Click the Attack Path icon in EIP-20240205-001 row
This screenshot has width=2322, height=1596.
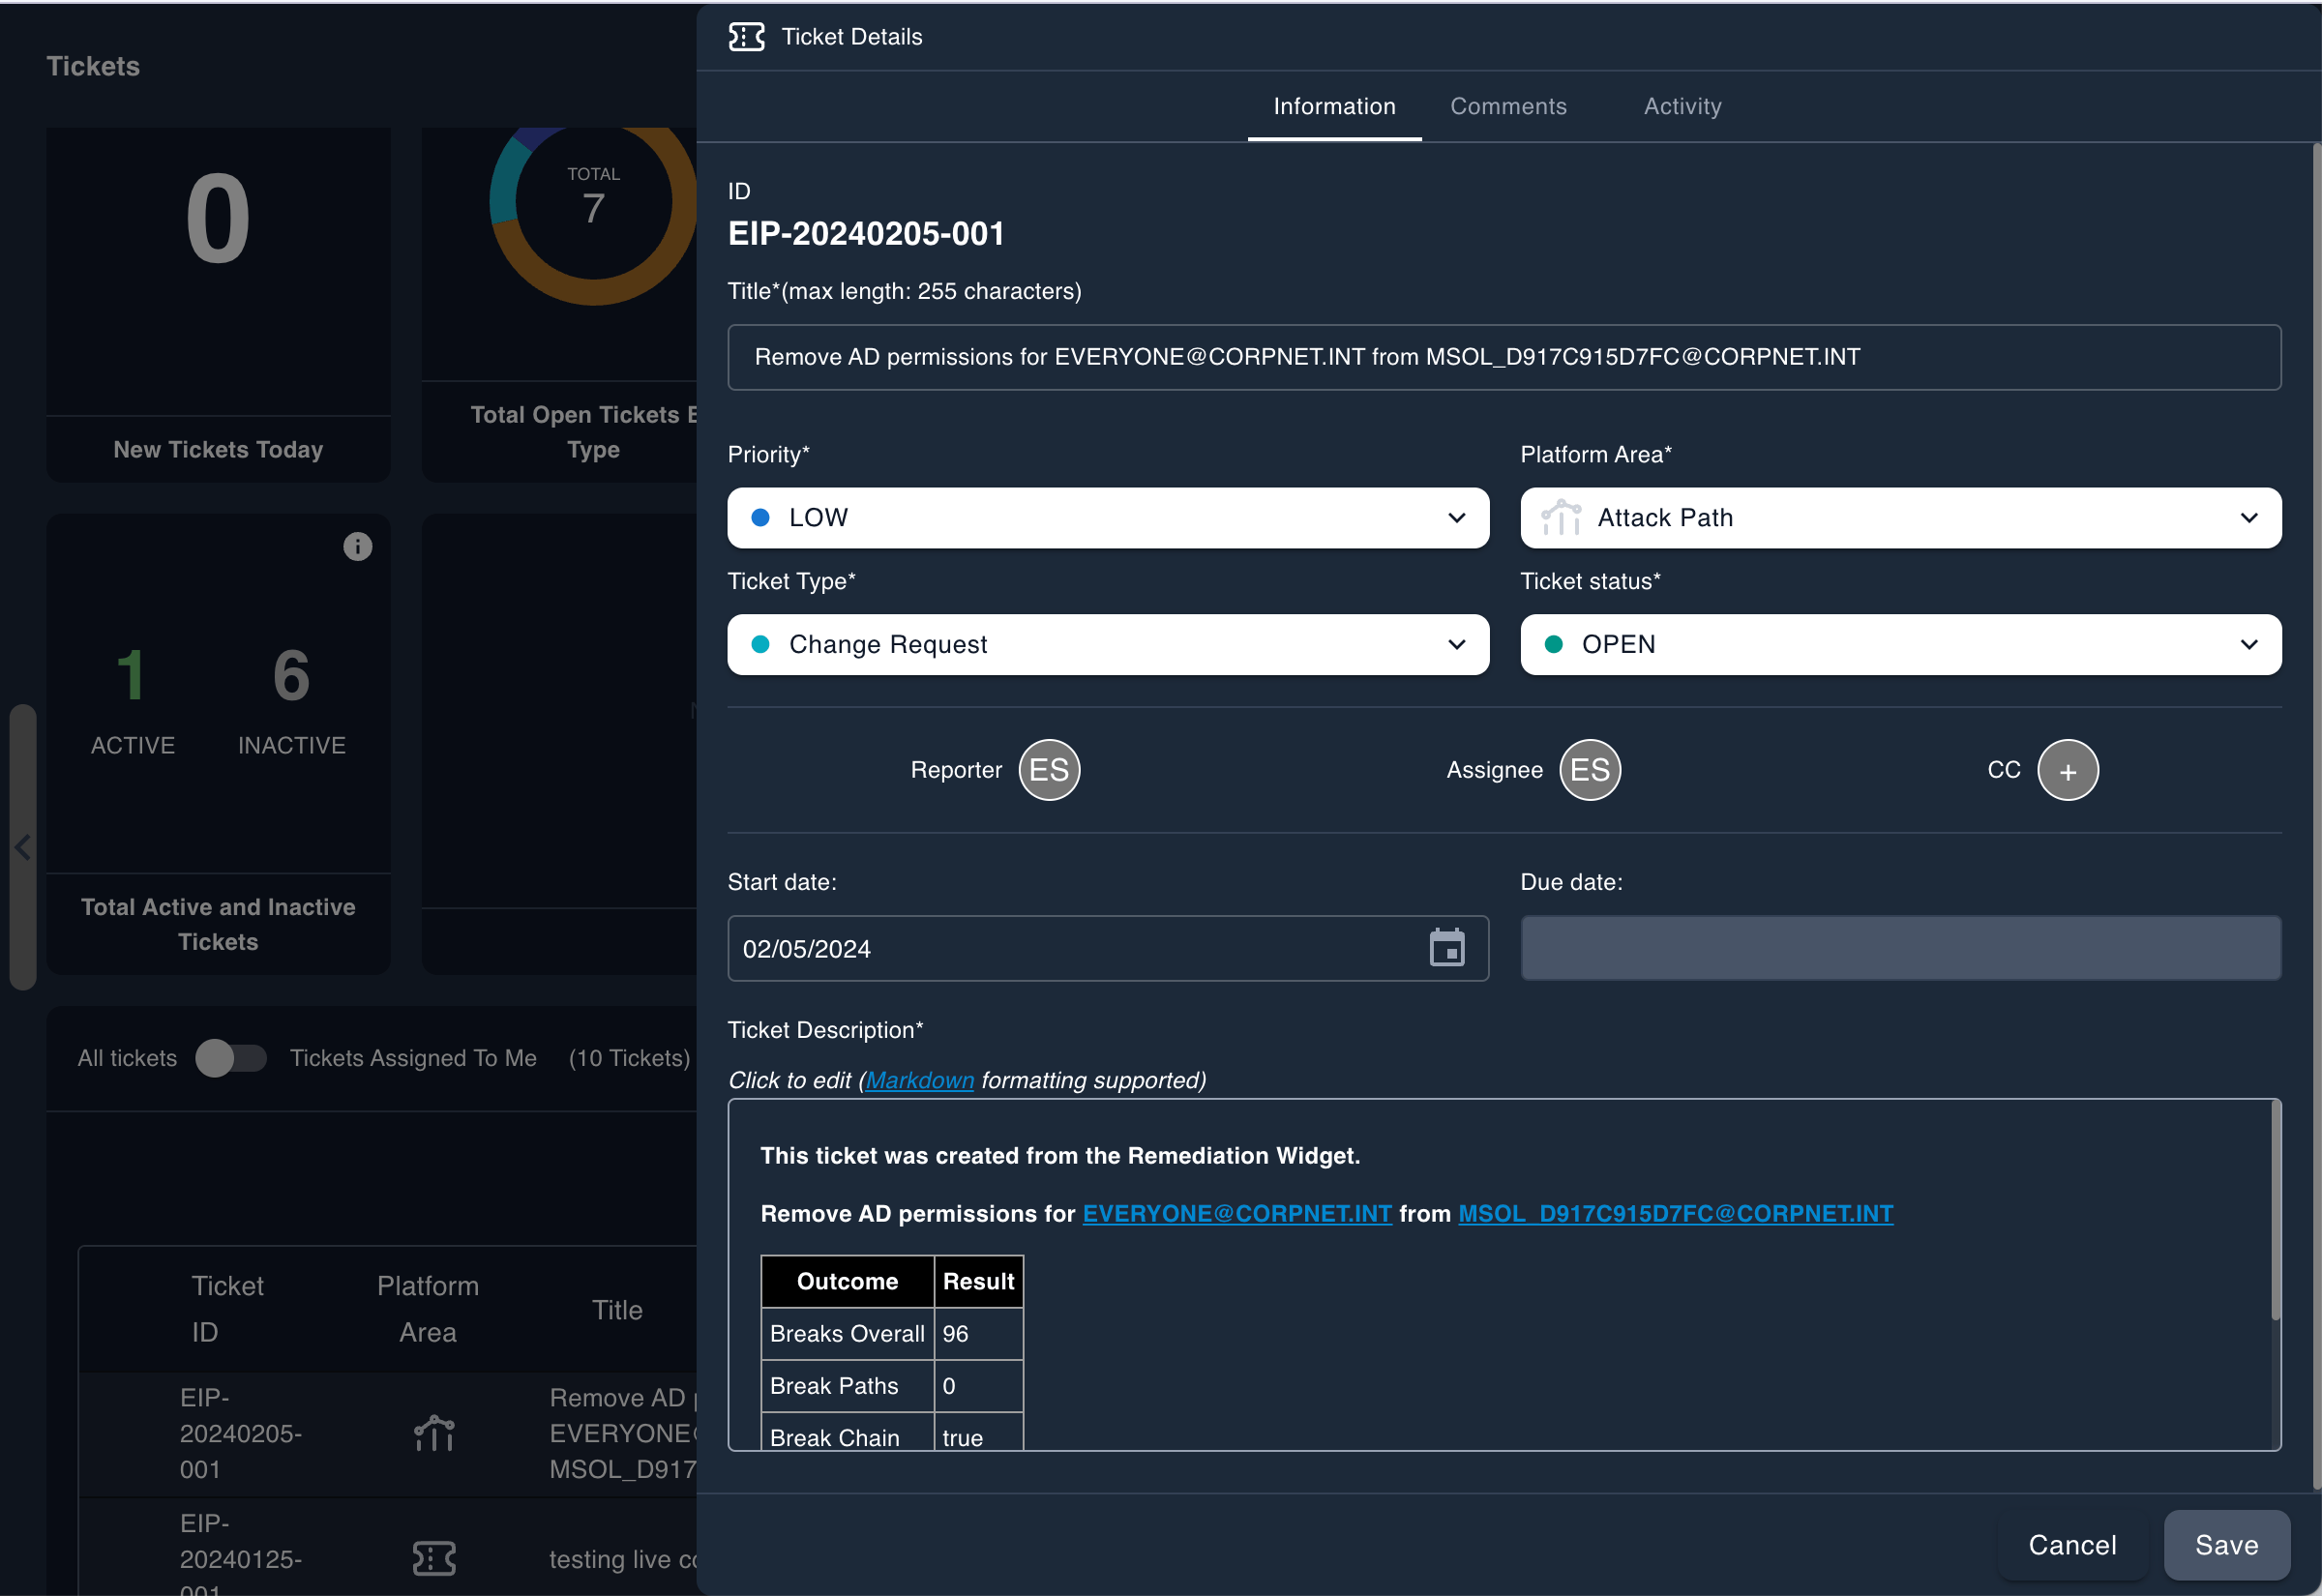[434, 1433]
